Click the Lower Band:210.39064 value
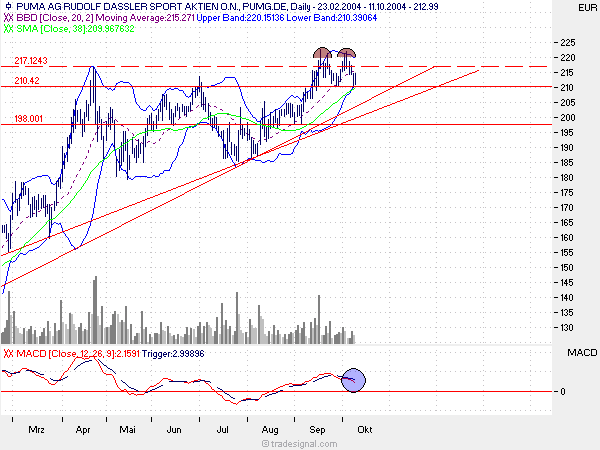The height and width of the screenshot is (450, 600). coord(332,18)
